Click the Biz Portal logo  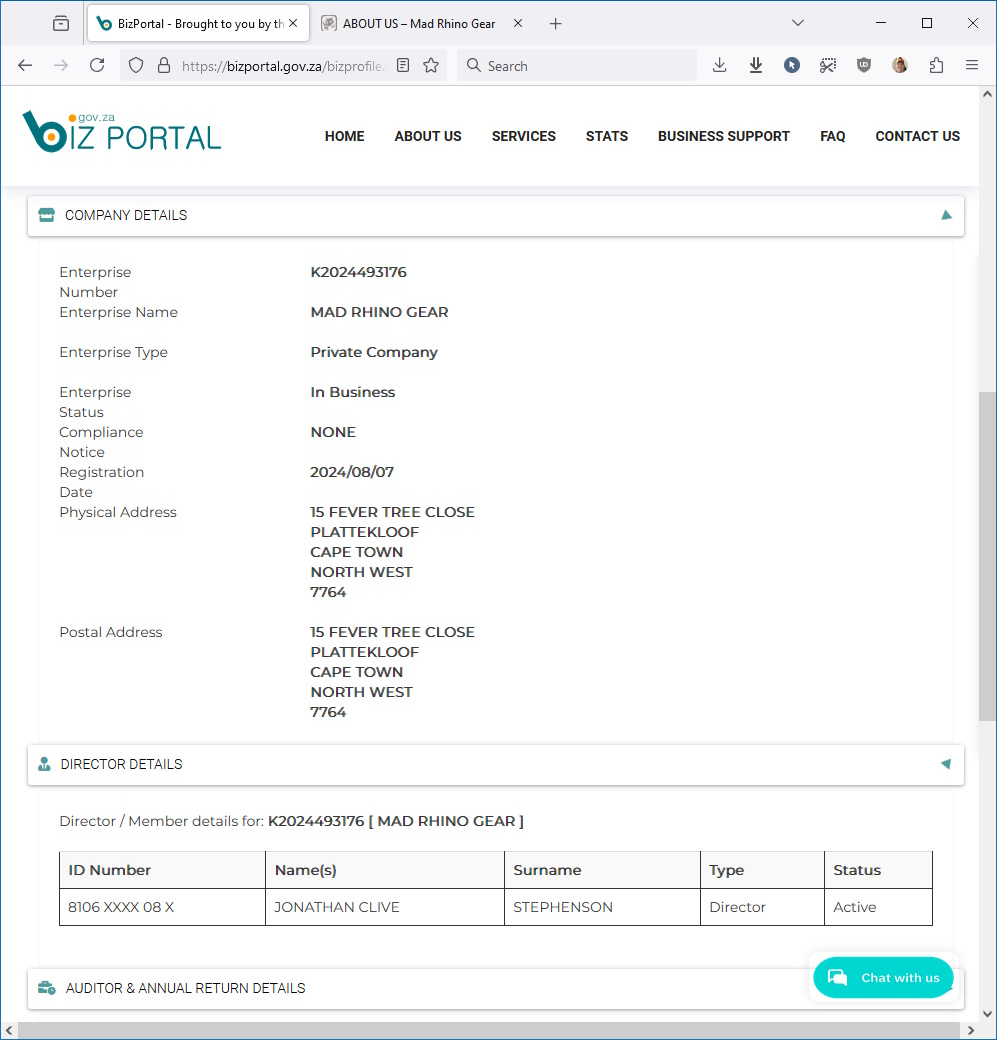point(122,132)
